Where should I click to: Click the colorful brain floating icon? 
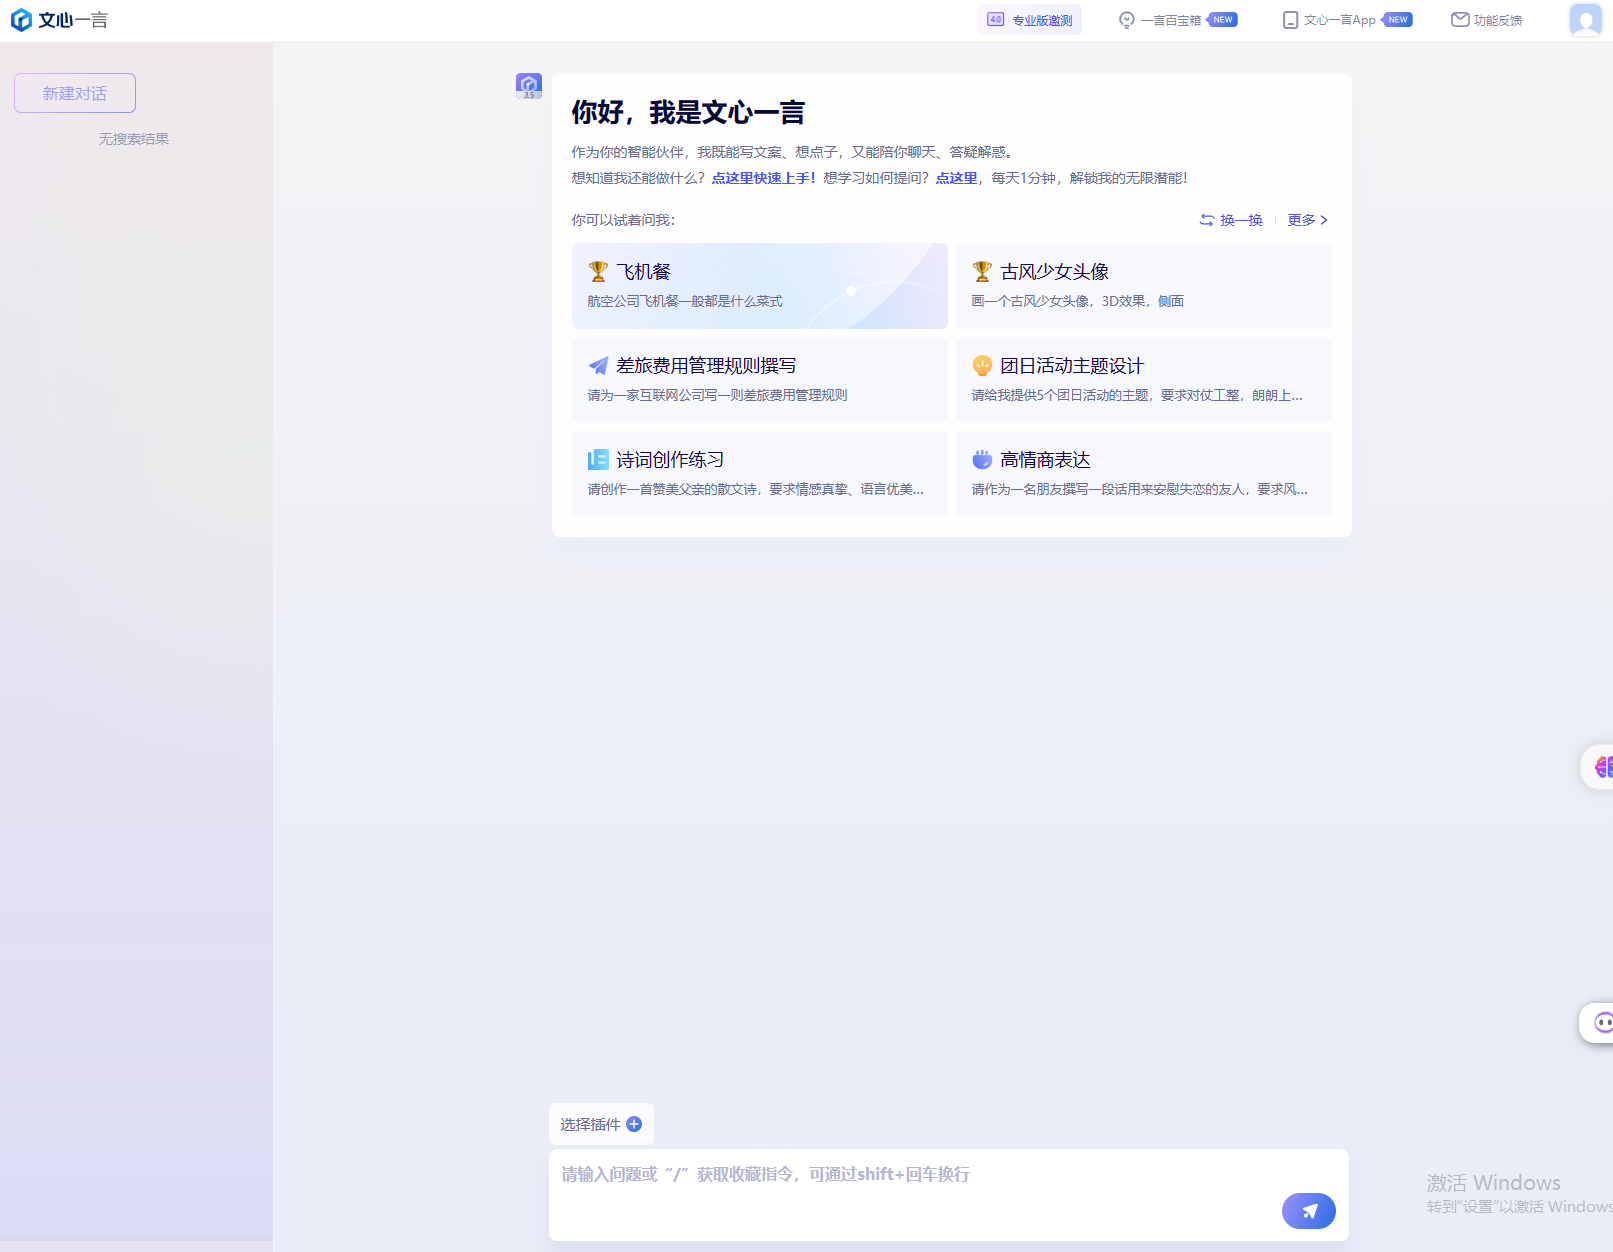click(1602, 767)
